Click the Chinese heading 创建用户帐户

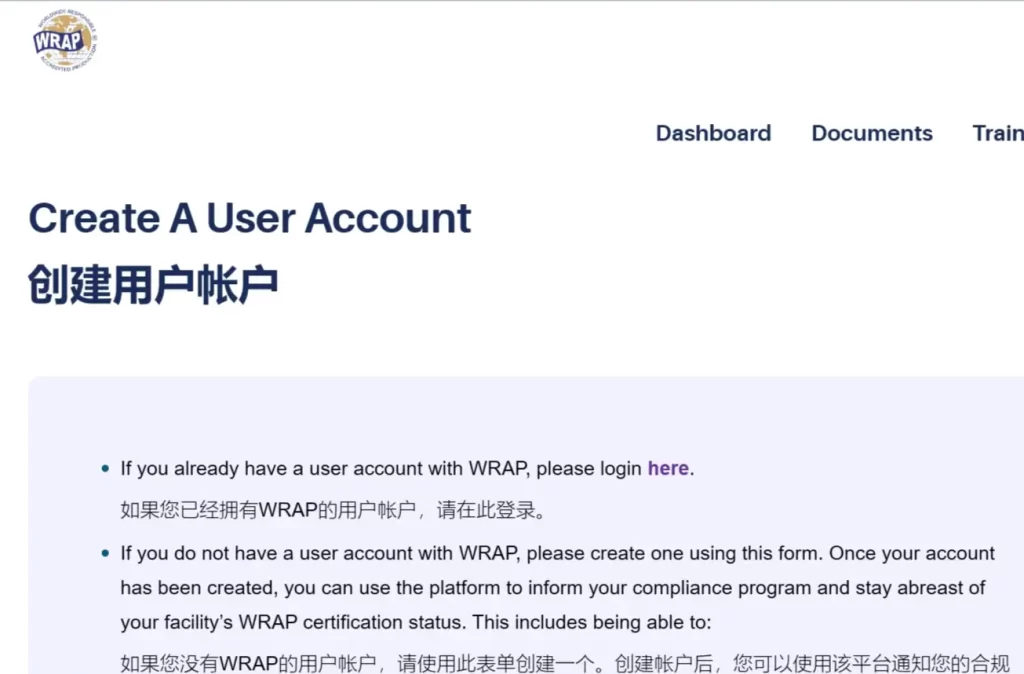[x=153, y=285]
